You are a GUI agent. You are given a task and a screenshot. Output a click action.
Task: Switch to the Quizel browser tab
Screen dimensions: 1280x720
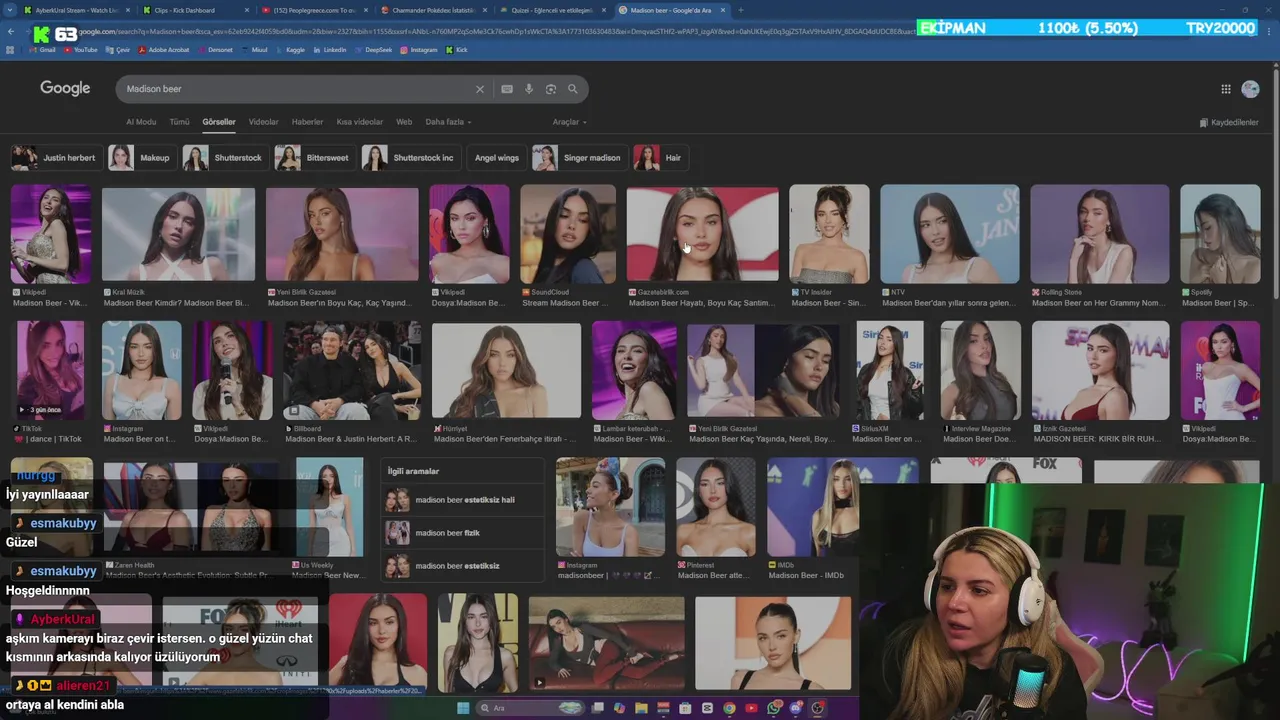pos(552,10)
